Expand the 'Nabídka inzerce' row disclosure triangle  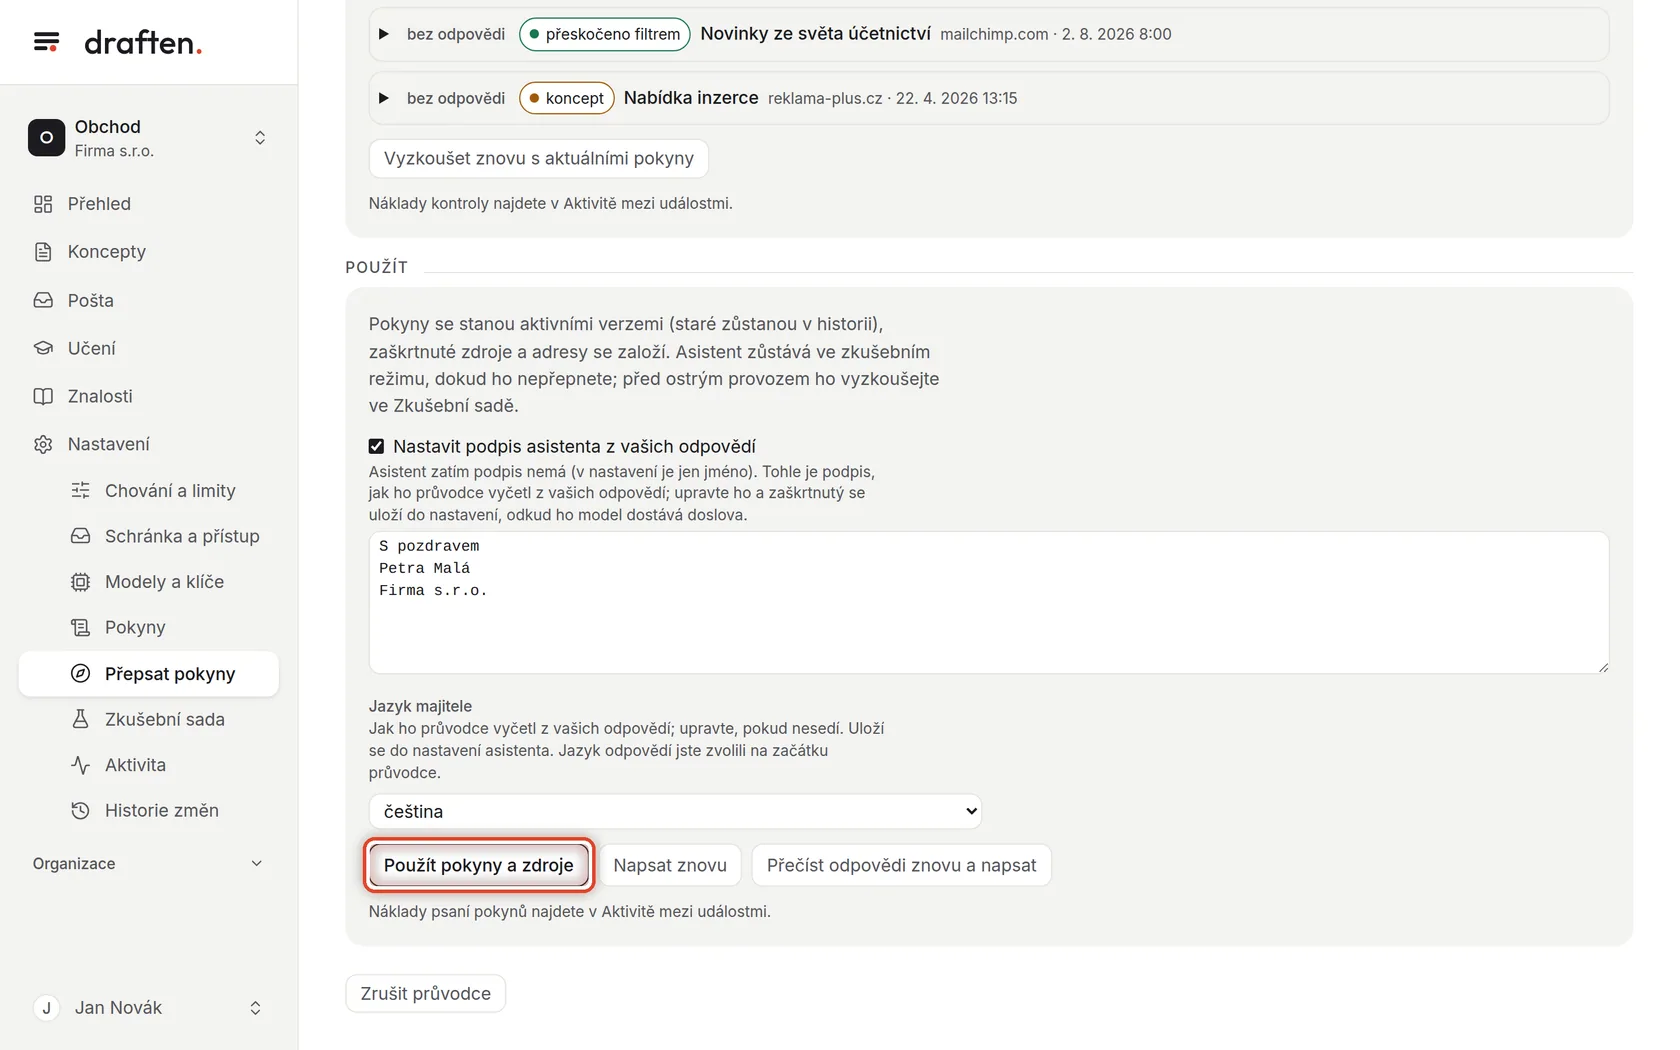[383, 98]
